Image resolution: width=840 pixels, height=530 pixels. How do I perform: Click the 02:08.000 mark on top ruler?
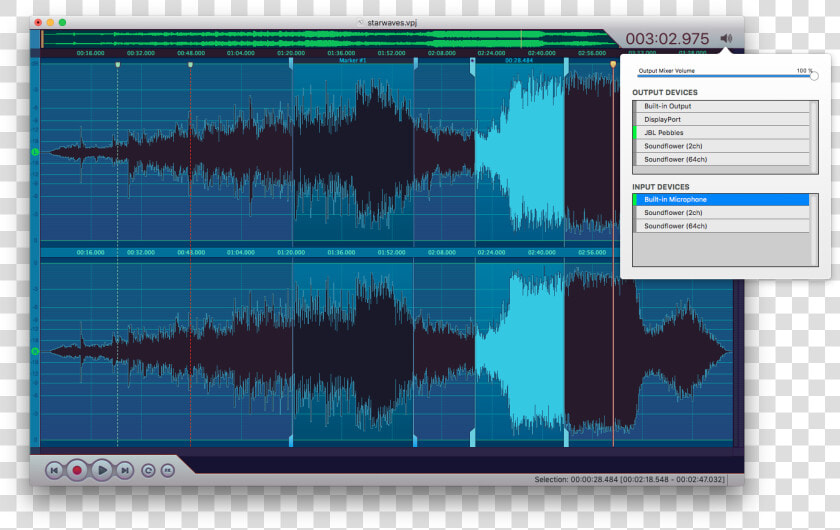point(442,53)
